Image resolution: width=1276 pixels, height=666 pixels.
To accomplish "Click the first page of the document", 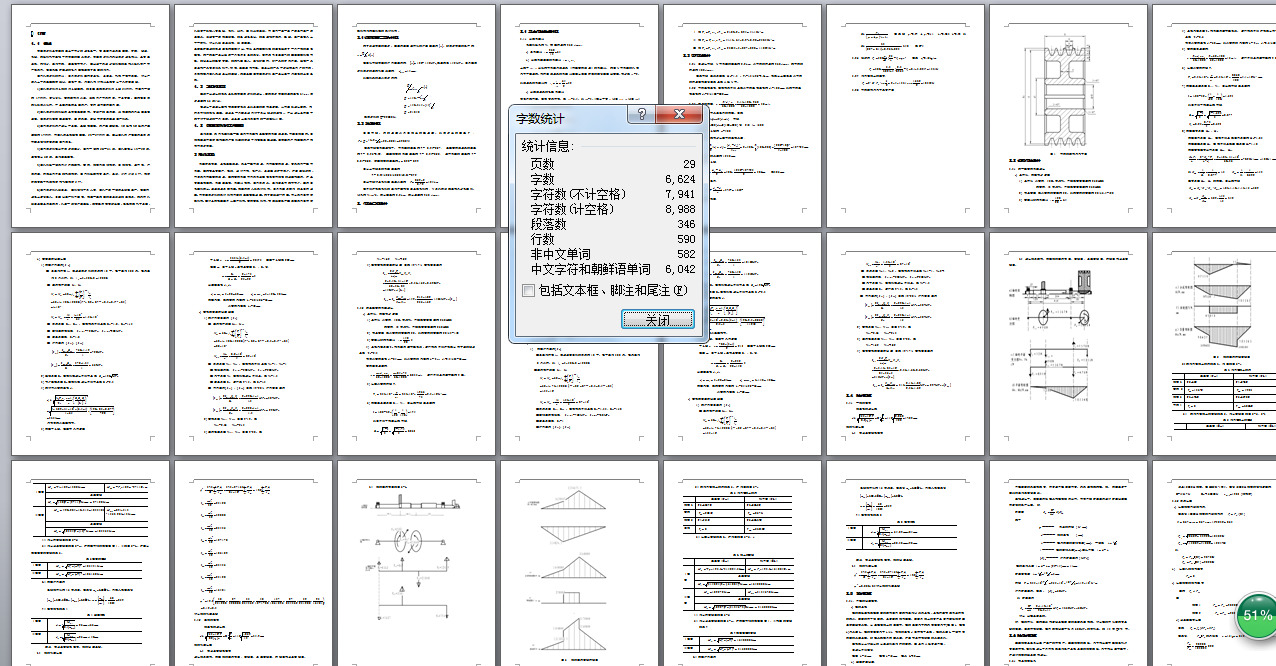I will [90, 116].
